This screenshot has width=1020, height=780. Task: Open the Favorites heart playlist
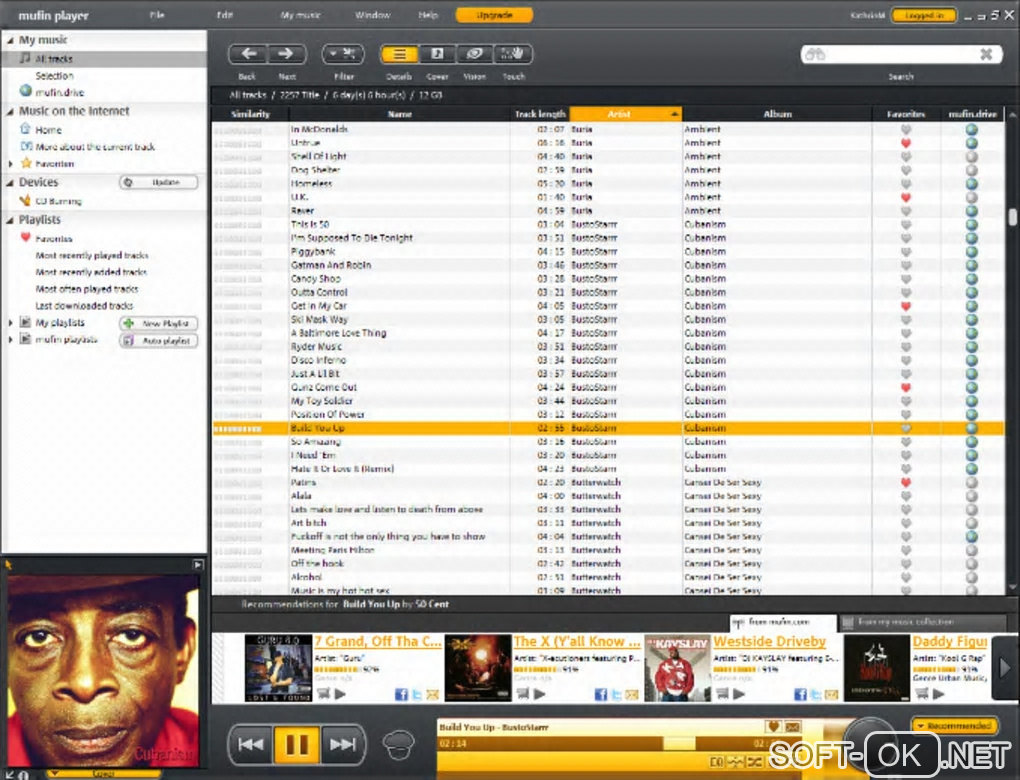click(53, 239)
